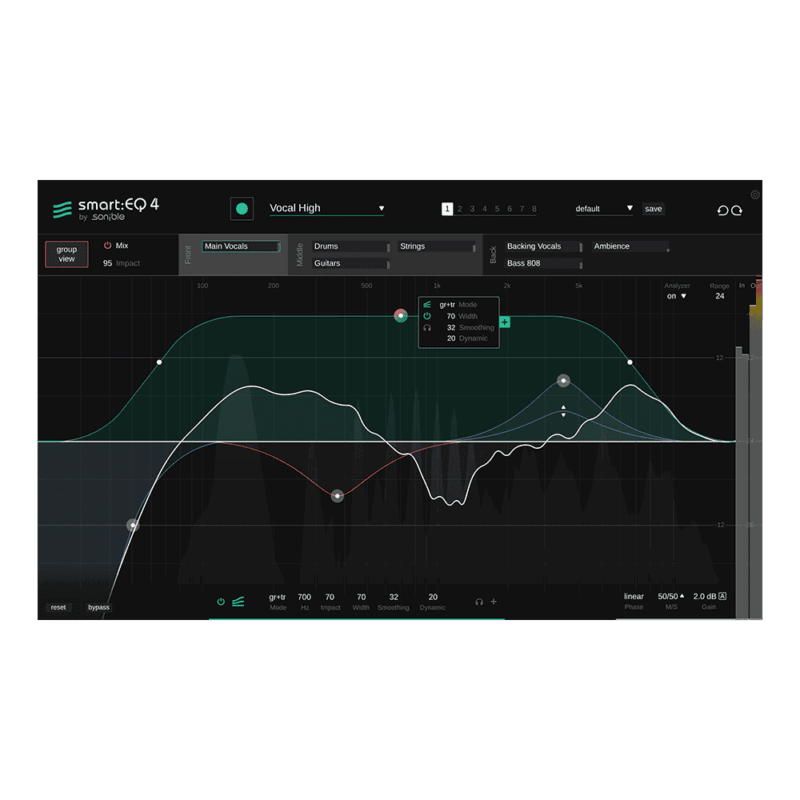
Task: Undo the last change
Action: [x=722, y=210]
